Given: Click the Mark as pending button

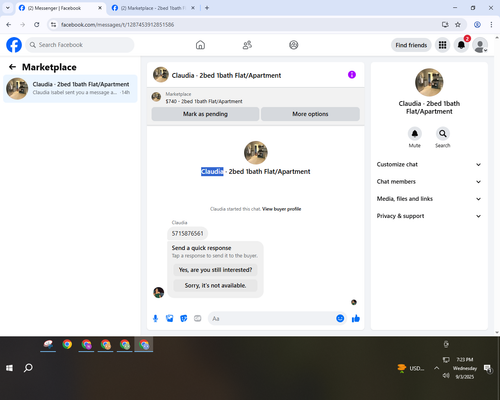Looking at the screenshot, I should point(205,114).
